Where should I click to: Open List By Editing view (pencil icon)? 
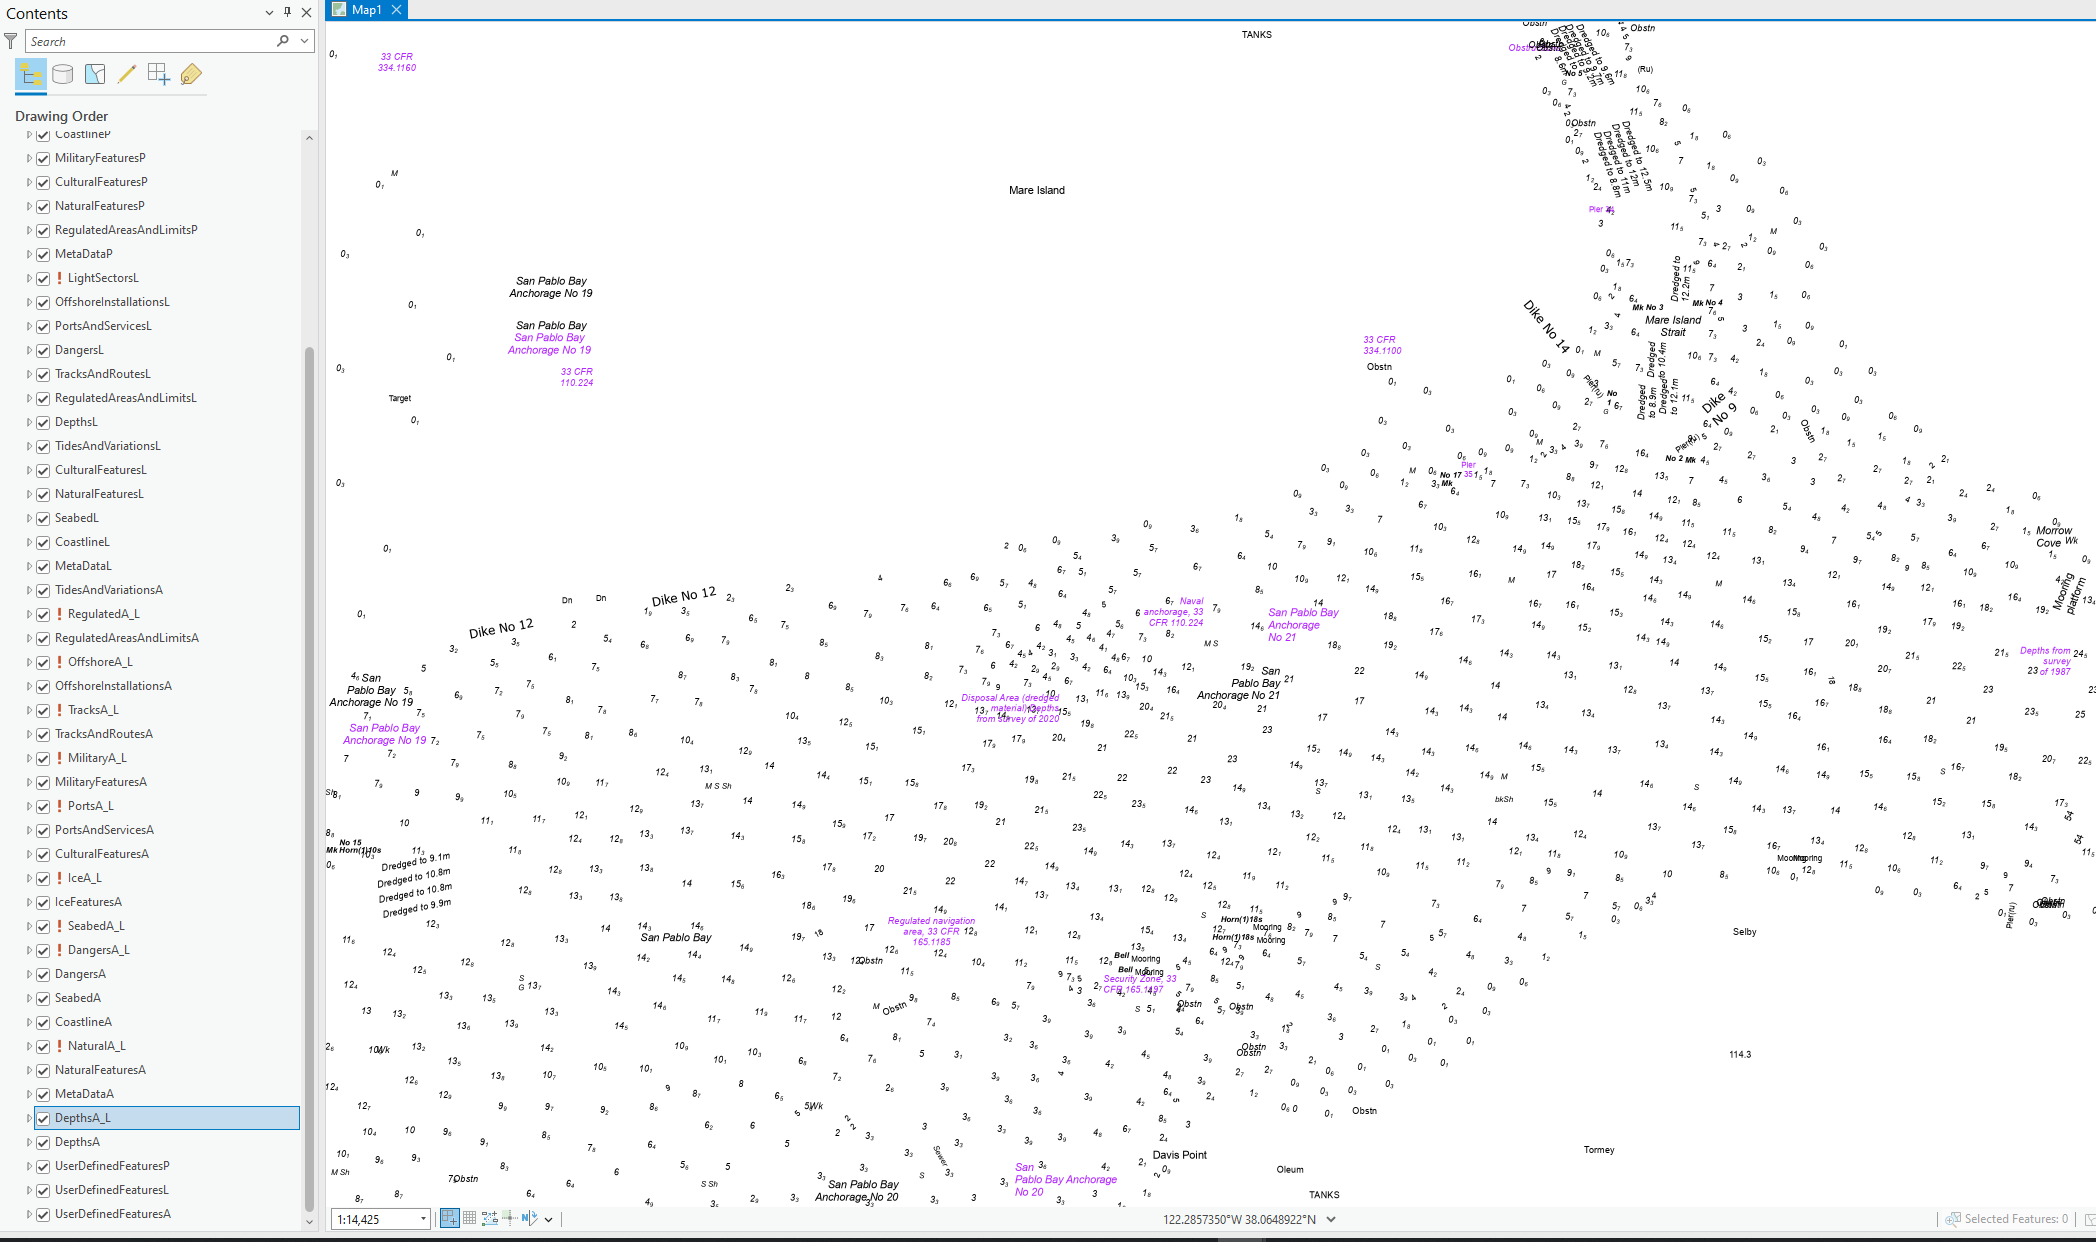[127, 74]
